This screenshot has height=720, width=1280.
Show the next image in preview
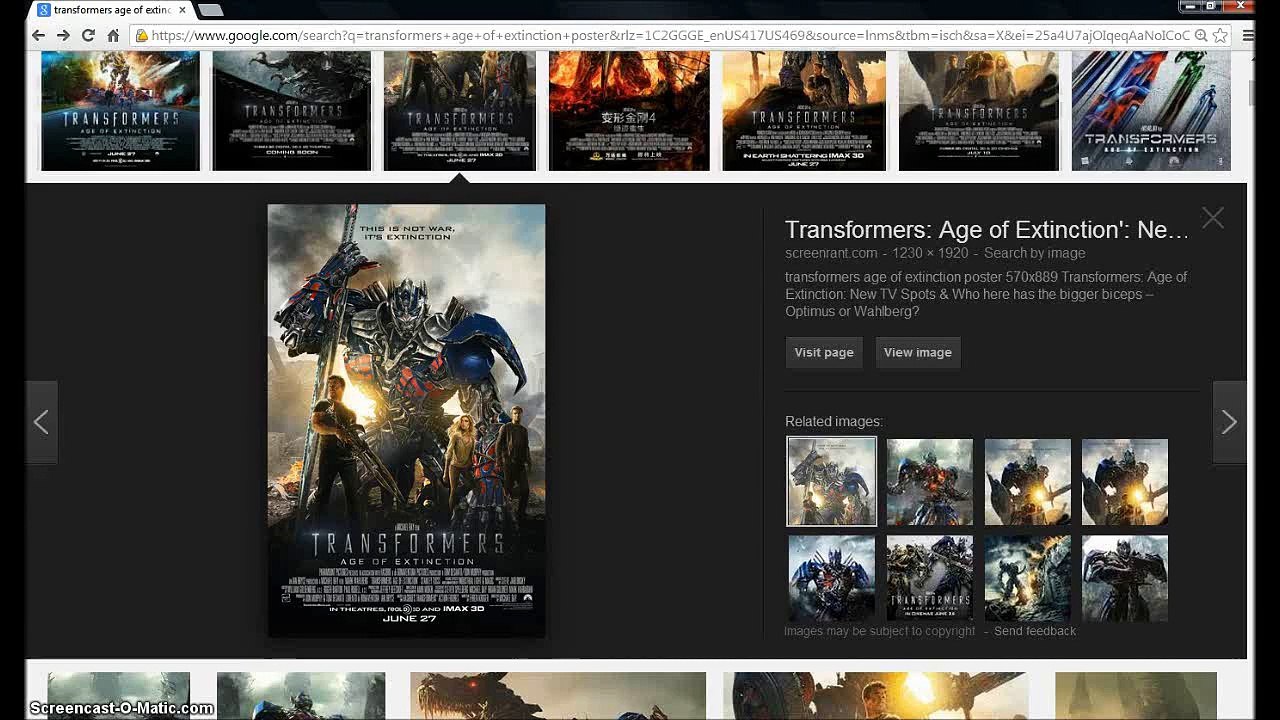[x=1229, y=422]
